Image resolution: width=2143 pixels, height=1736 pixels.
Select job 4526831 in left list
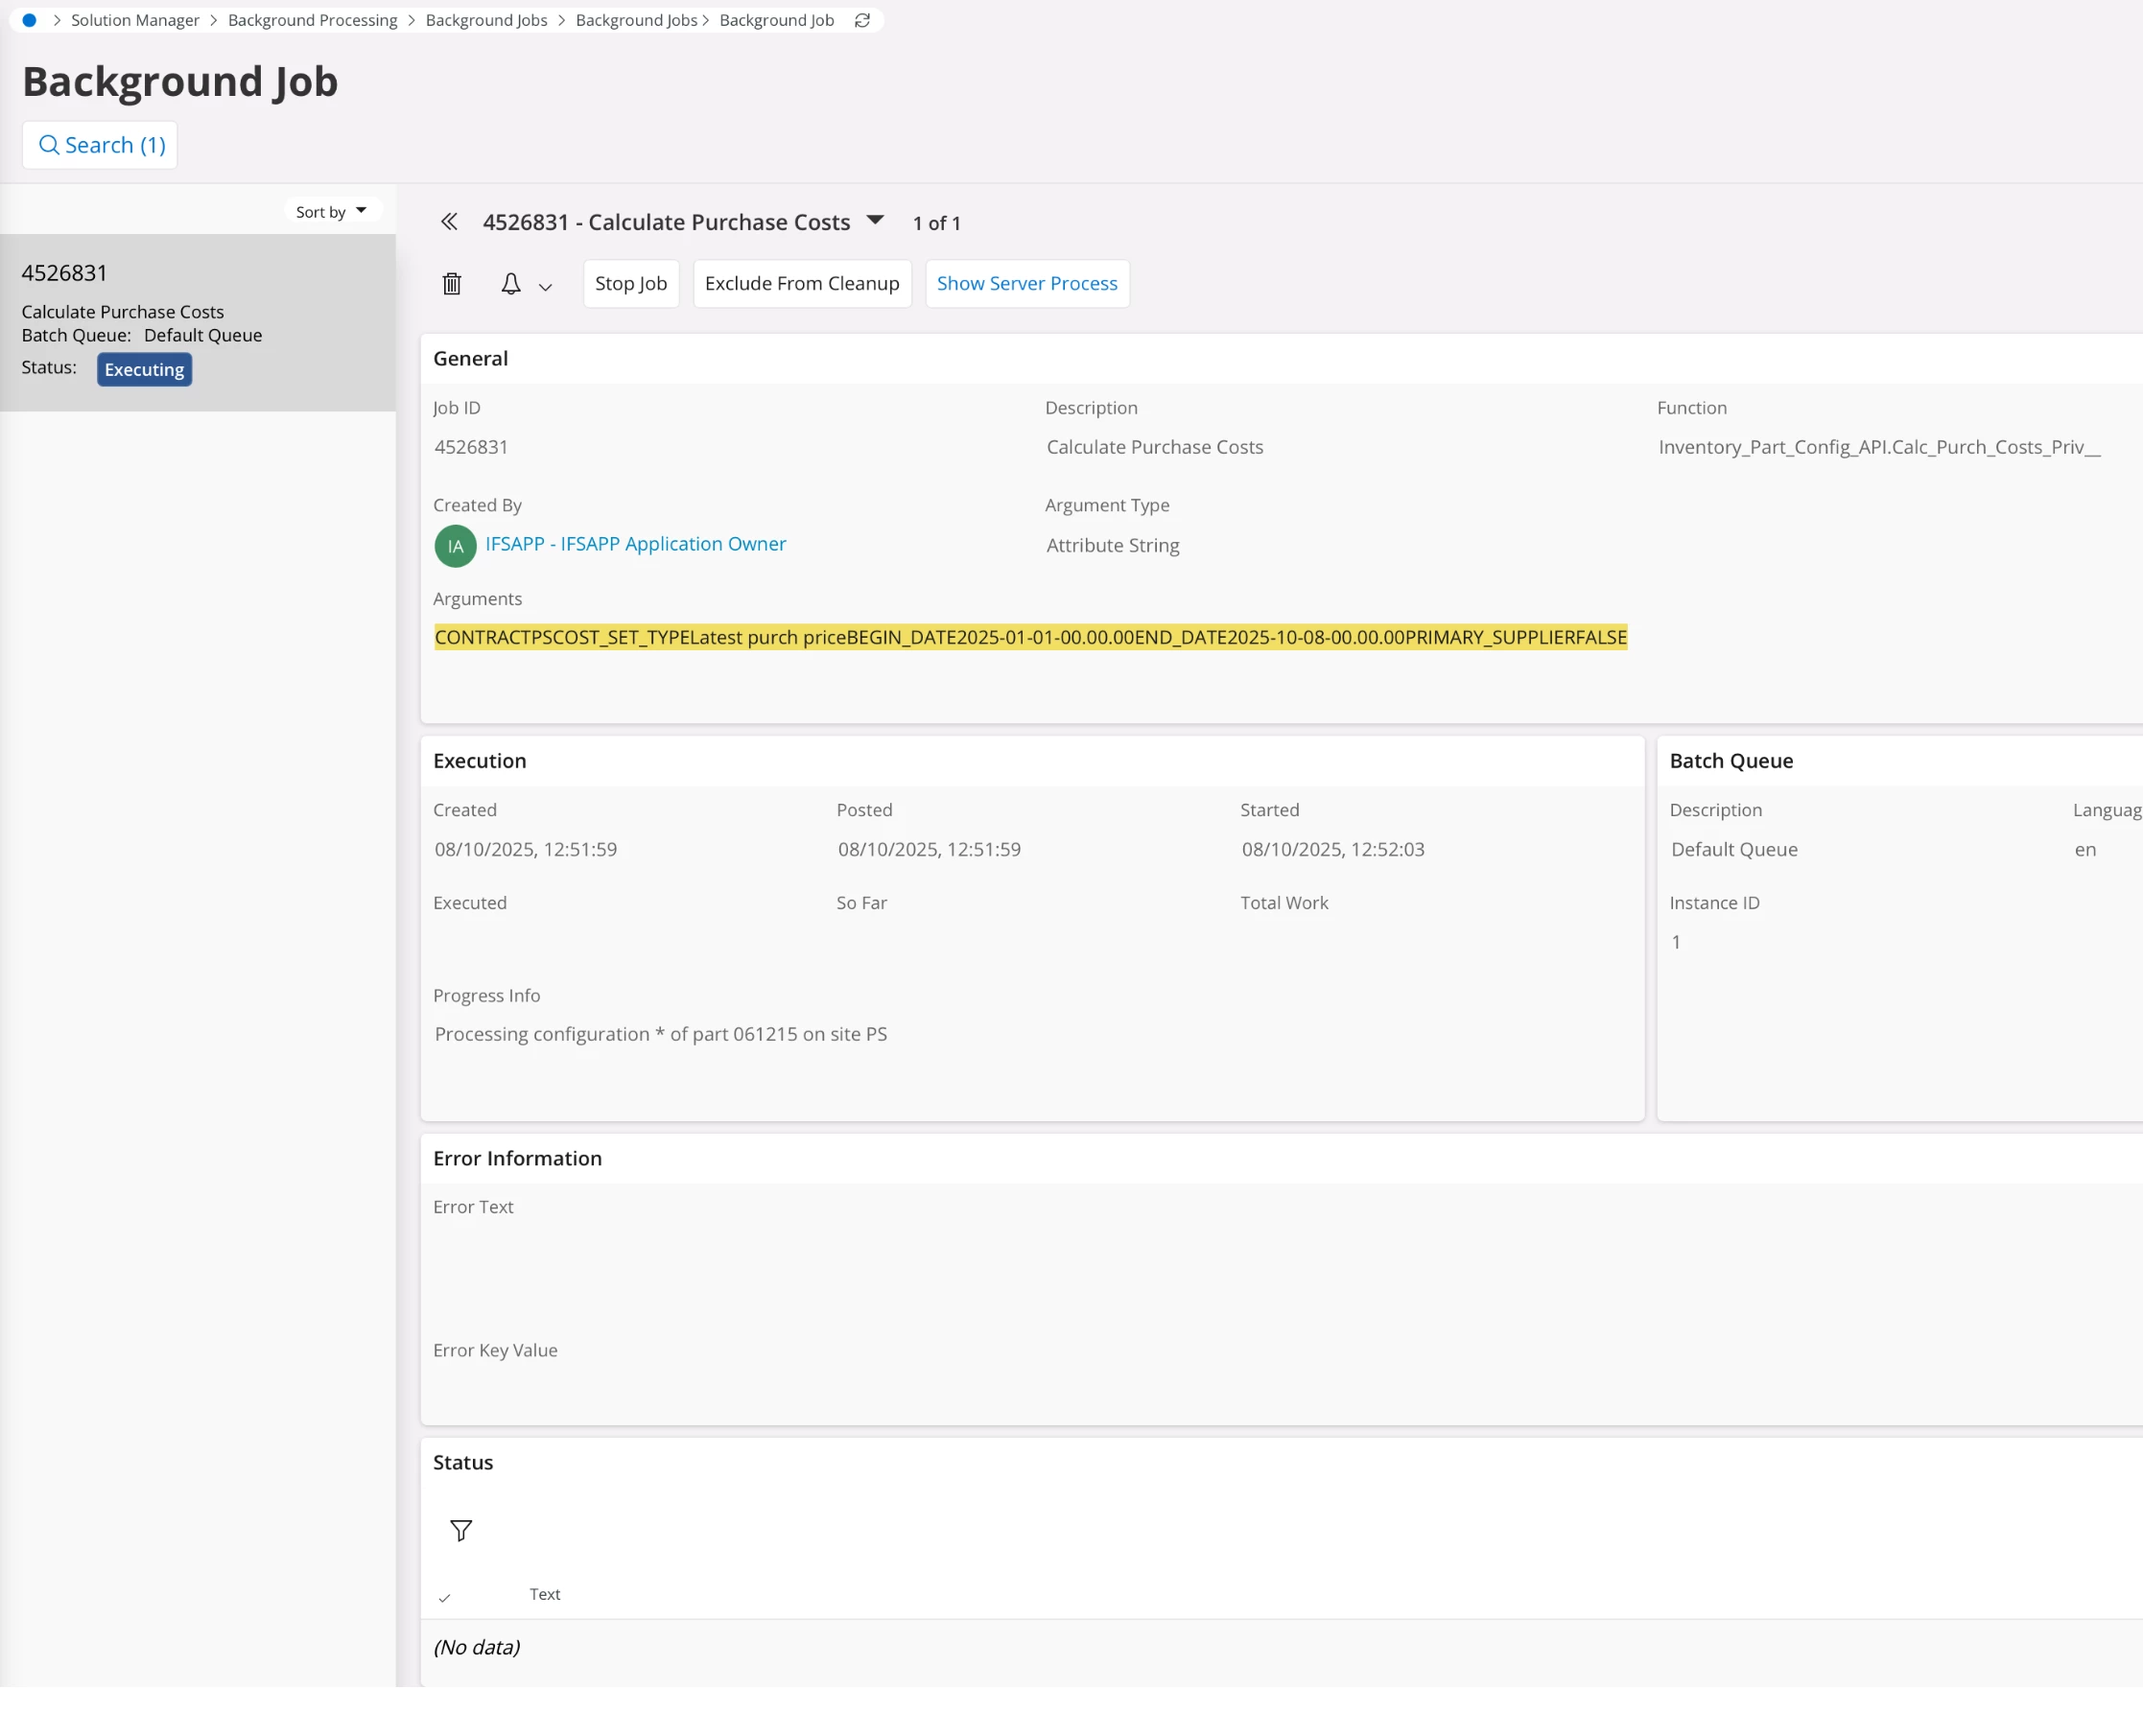[x=197, y=322]
